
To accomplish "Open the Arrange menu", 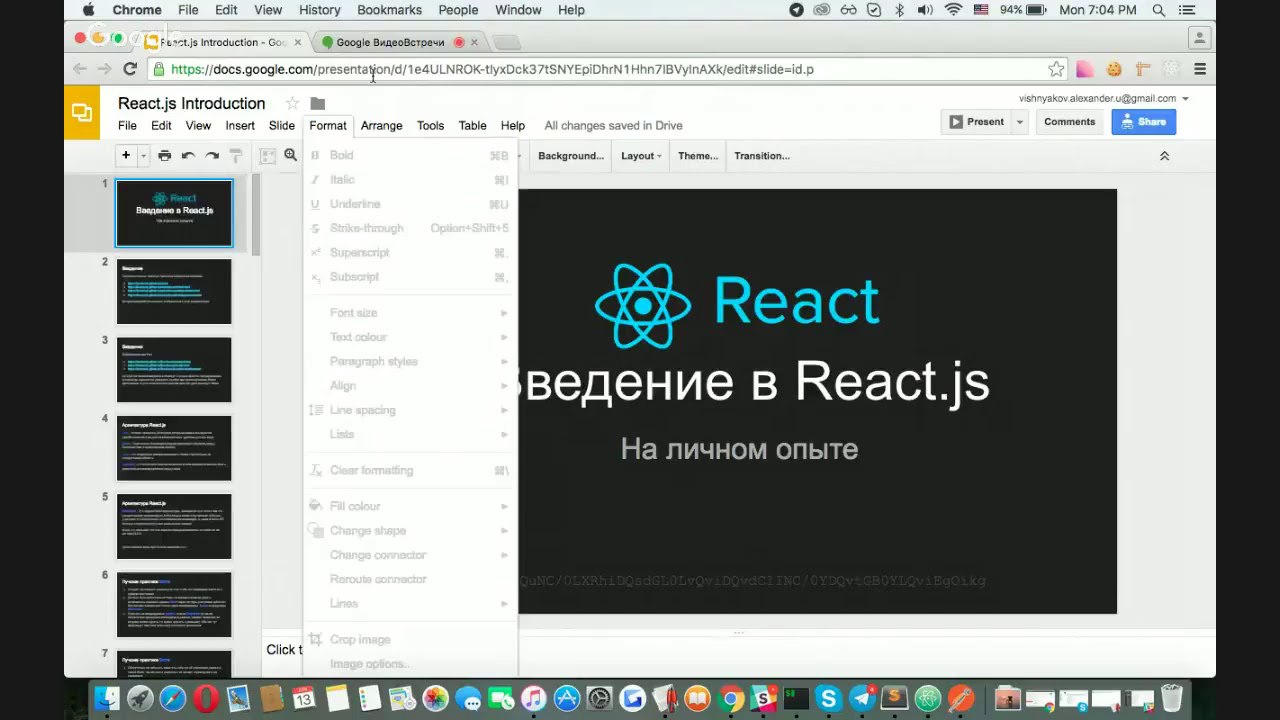I will pyautogui.click(x=381, y=125).
